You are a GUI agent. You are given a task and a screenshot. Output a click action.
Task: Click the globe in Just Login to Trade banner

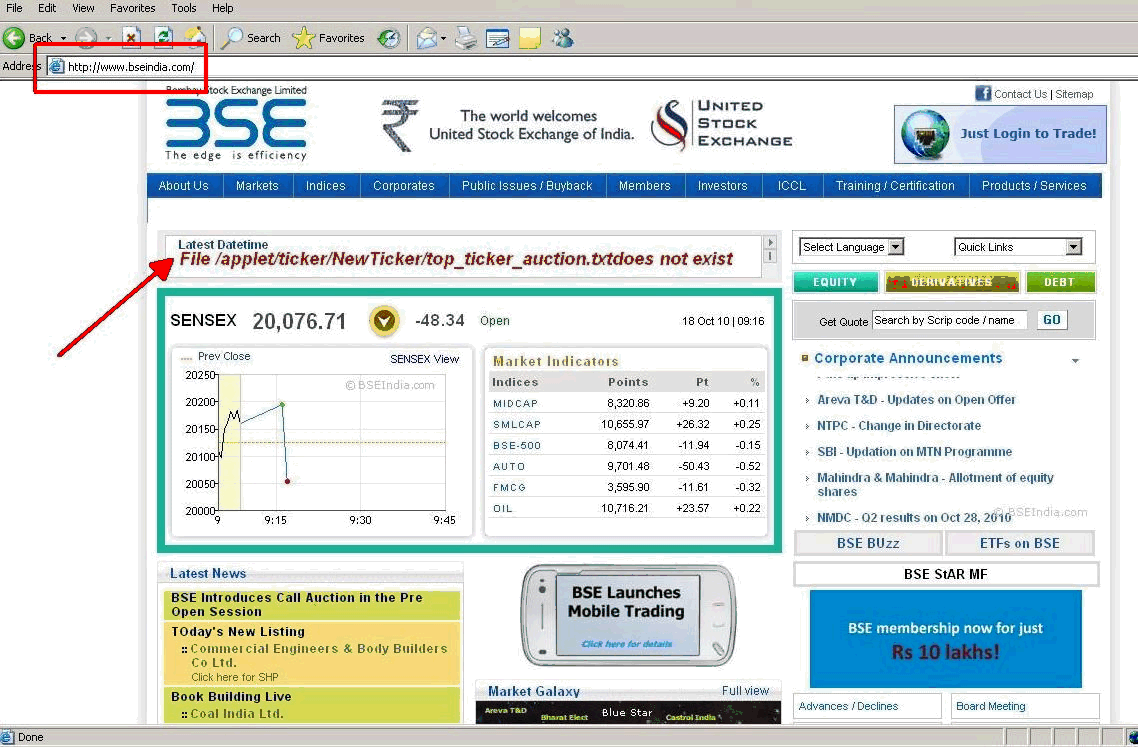(925, 134)
